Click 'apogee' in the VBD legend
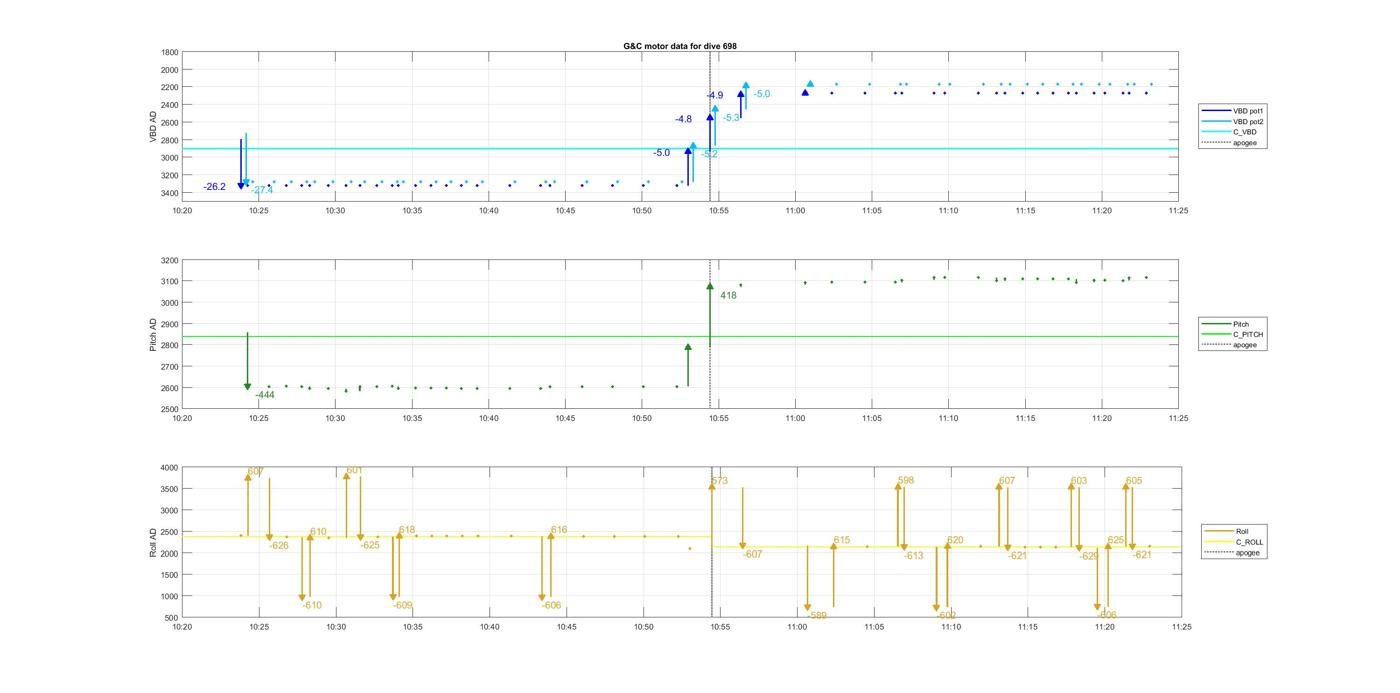Image resolution: width=1400 pixels, height=693 pixels. click(x=1244, y=142)
